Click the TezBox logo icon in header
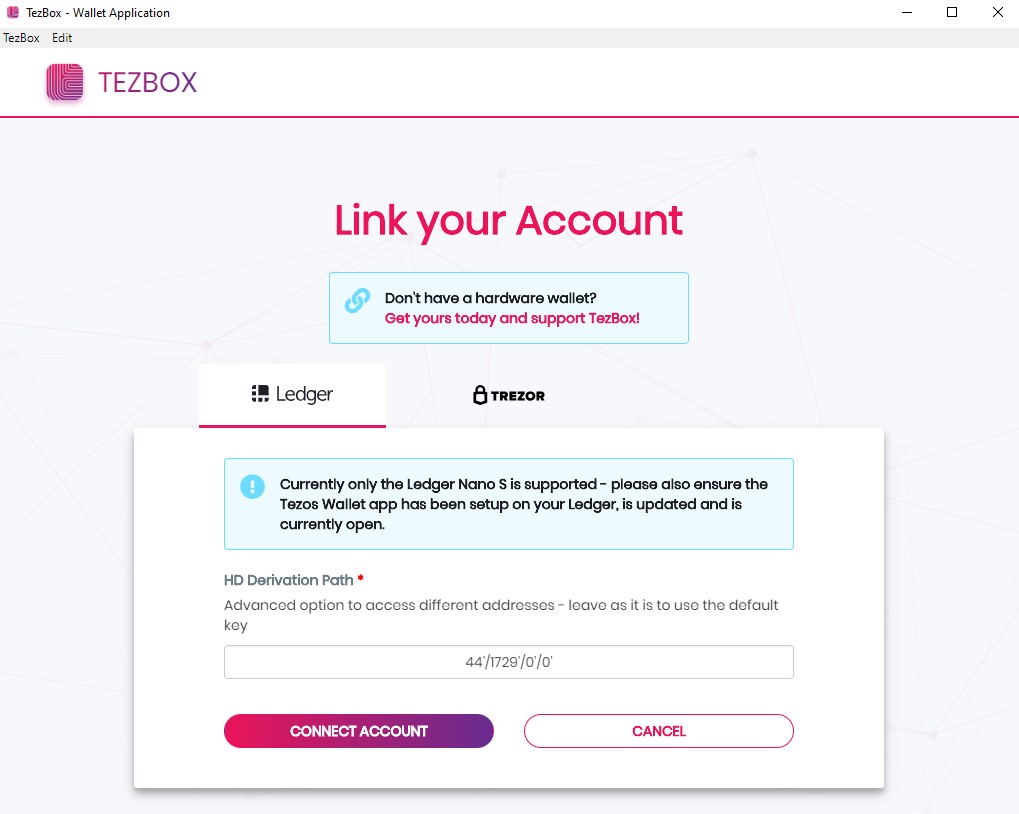The width and height of the screenshot is (1019, 814). [x=65, y=82]
